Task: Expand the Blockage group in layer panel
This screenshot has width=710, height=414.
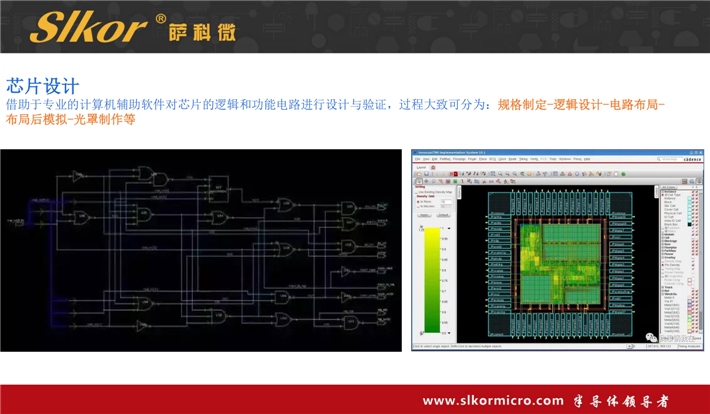Action: pyautogui.click(x=663, y=240)
